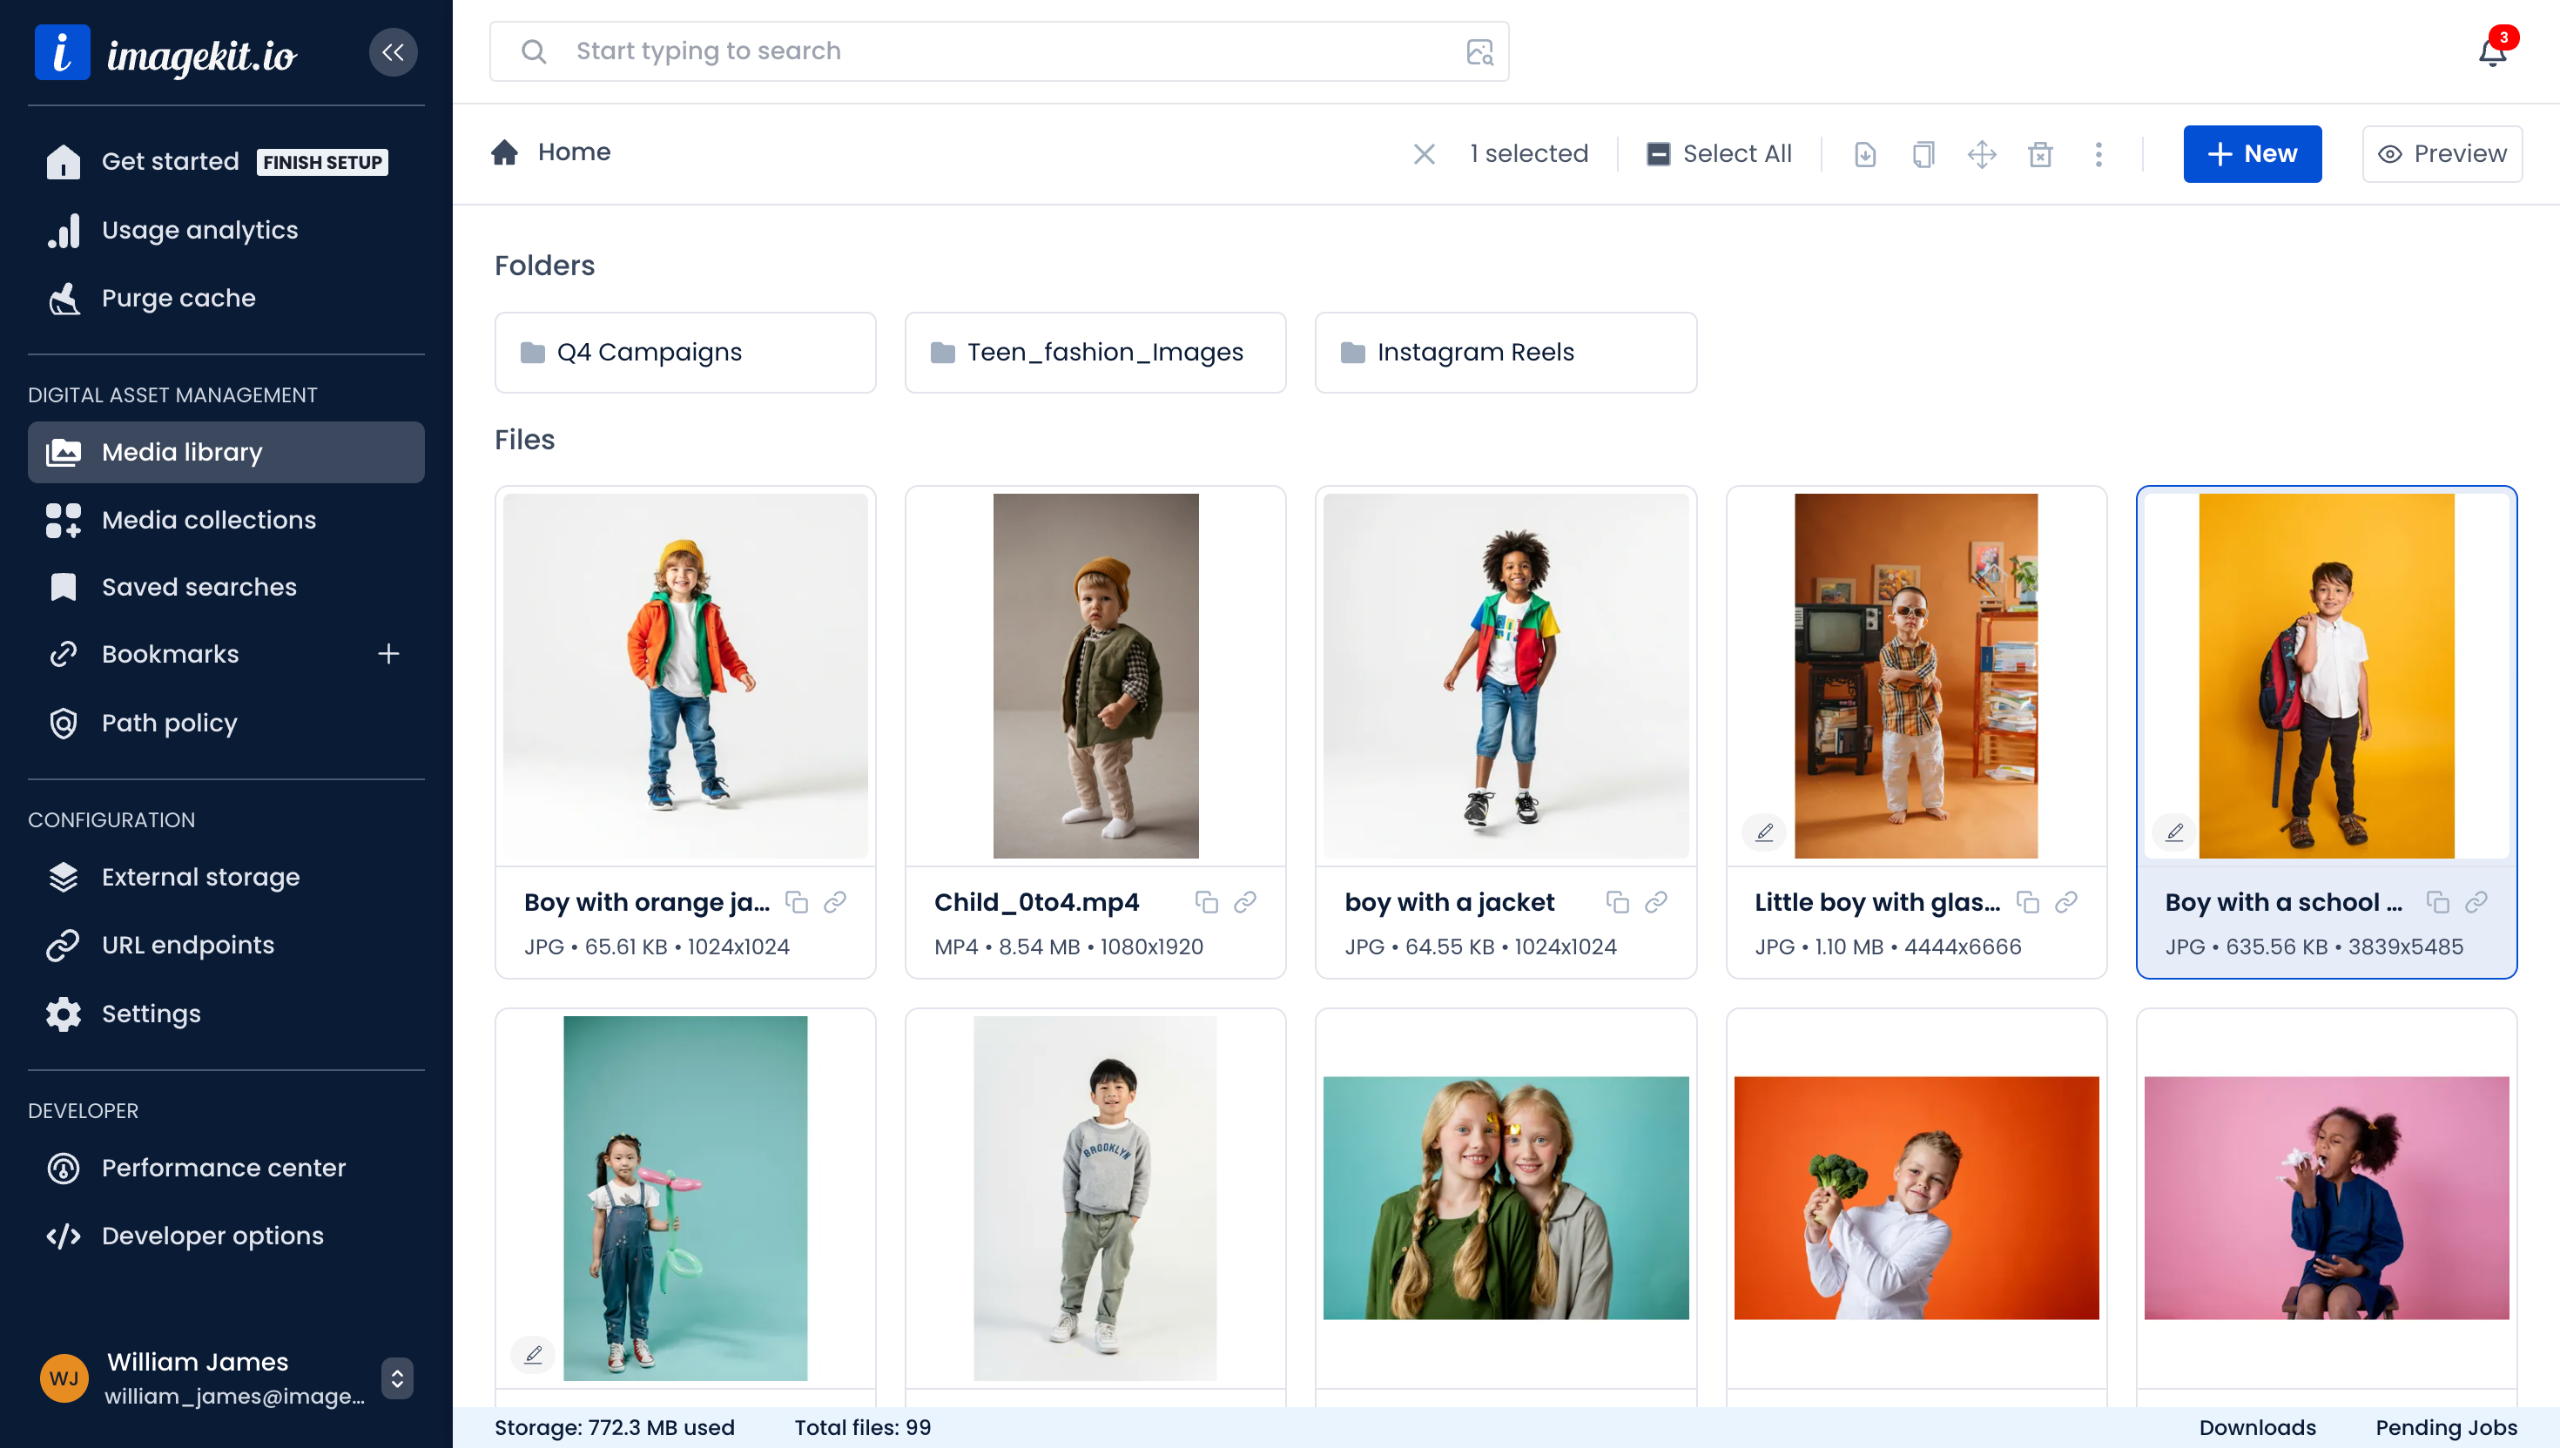2560x1448 pixels.
Task: Click the move icon in the selection toolbar
Action: tap(1981, 154)
